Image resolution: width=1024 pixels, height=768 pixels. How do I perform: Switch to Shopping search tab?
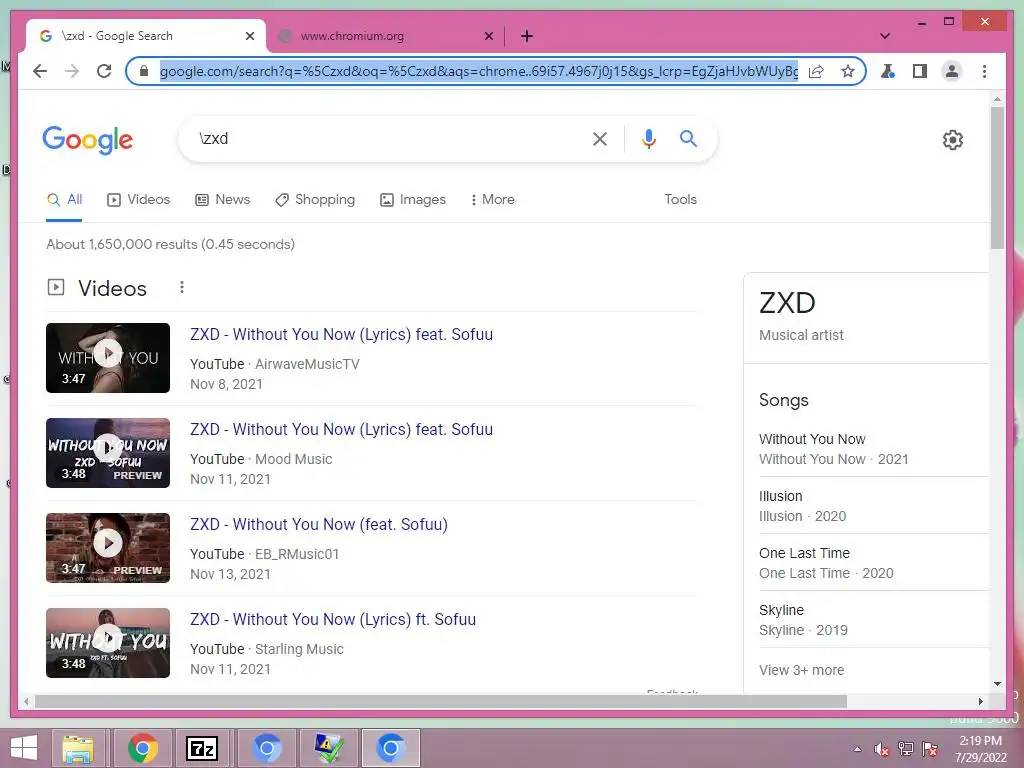coord(315,200)
